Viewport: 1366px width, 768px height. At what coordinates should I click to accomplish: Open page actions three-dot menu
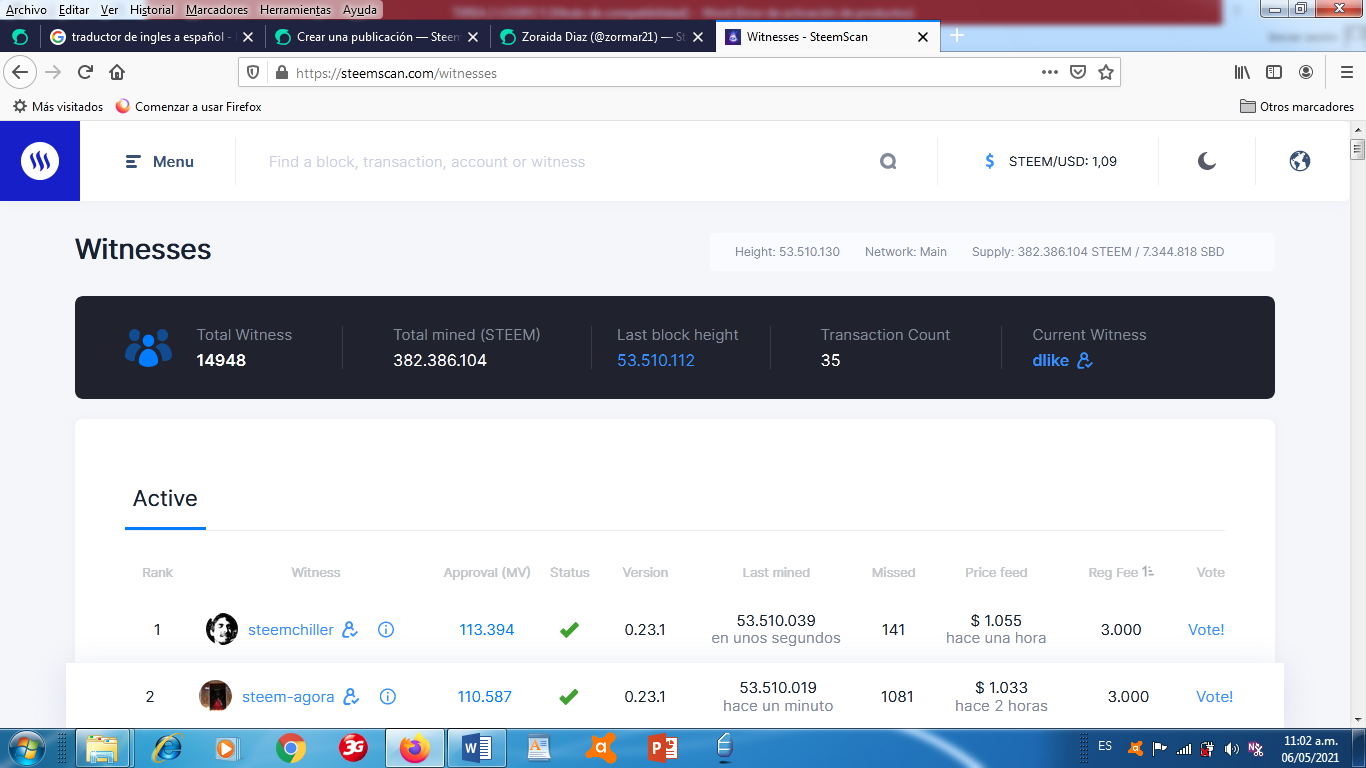tap(1049, 72)
